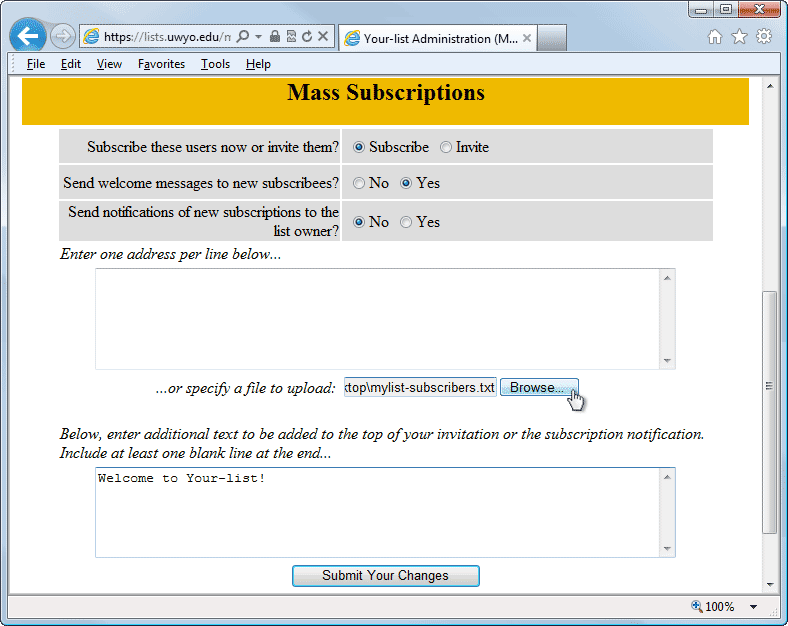Image resolution: width=788 pixels, height=626 pixels.
Task: Select the Subscribe radio button
Action: 358,147
